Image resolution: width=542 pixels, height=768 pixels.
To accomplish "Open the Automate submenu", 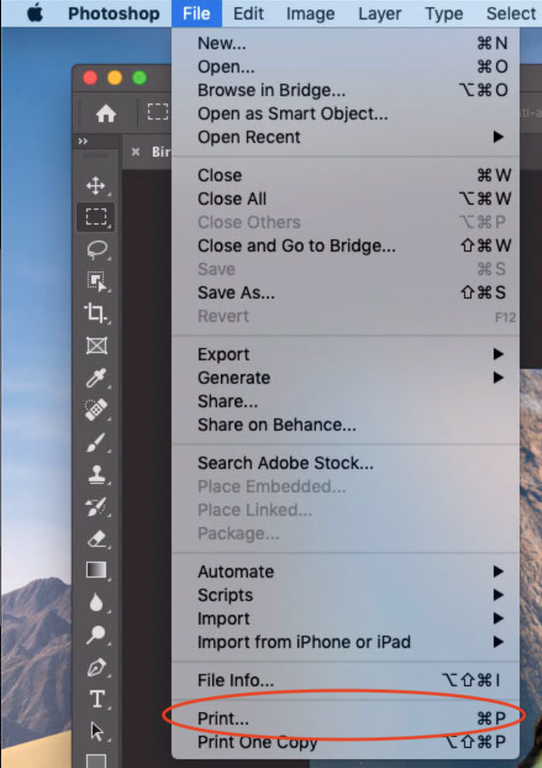I will (x=345, y=572).
